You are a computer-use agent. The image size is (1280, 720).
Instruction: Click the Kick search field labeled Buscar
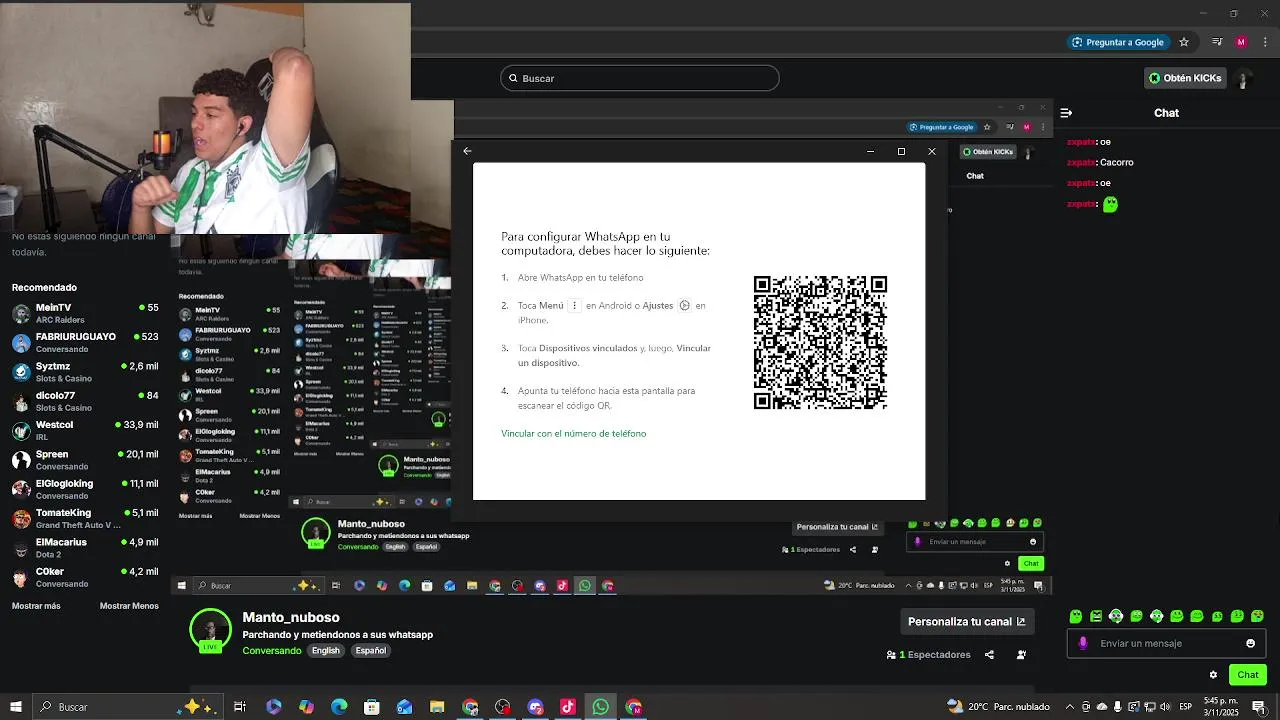[640, 78]
